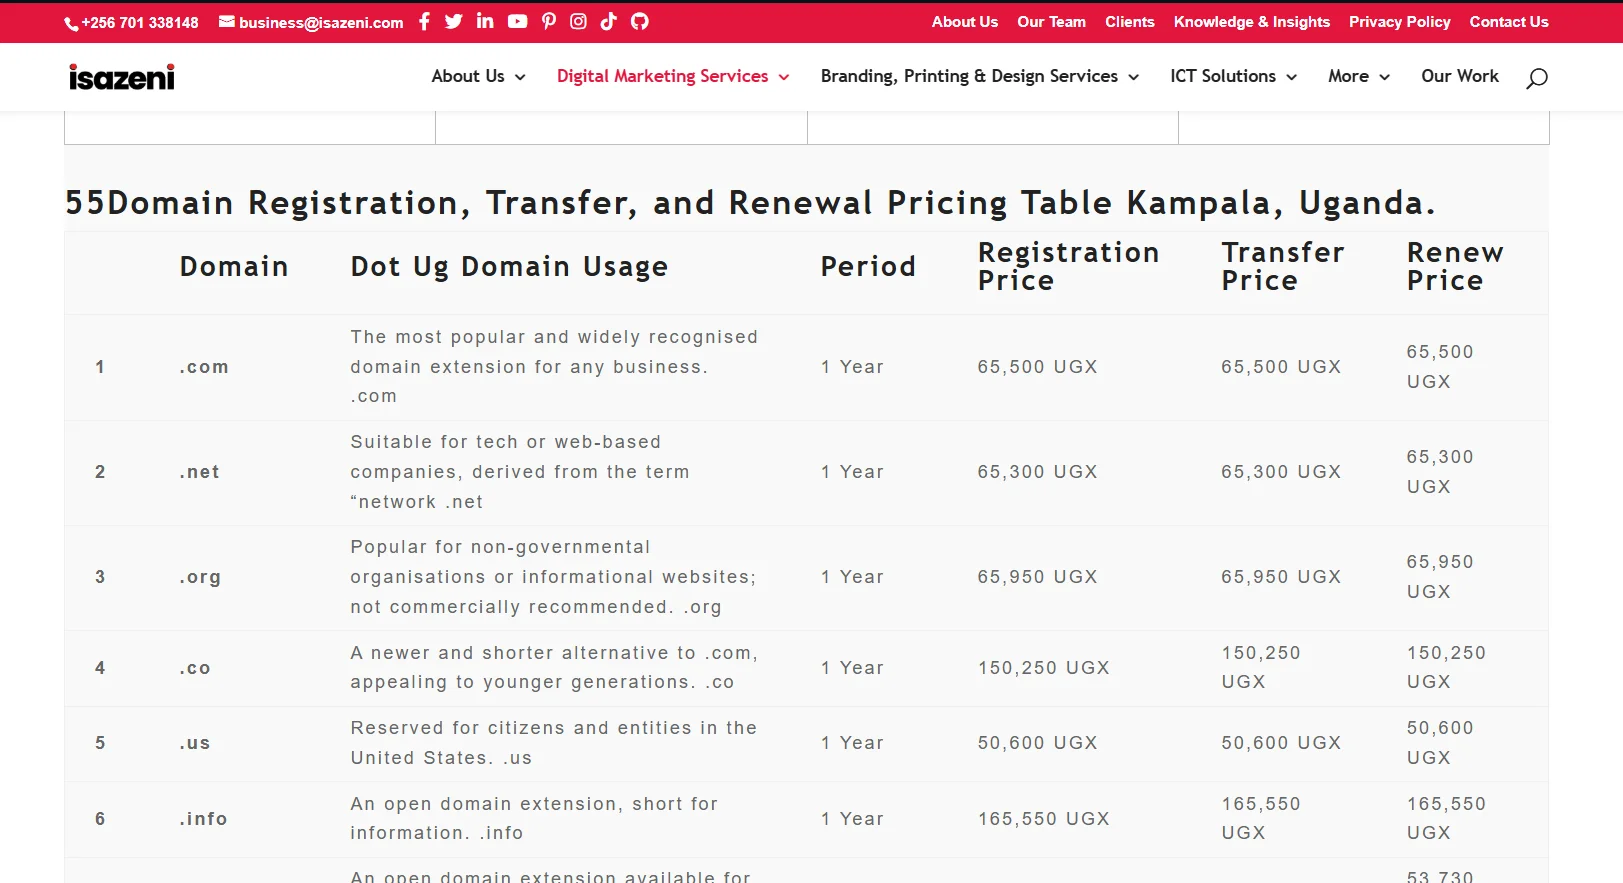Open the LinkedIn icon
Screen dimensions: 1623x883
[485, 21]
